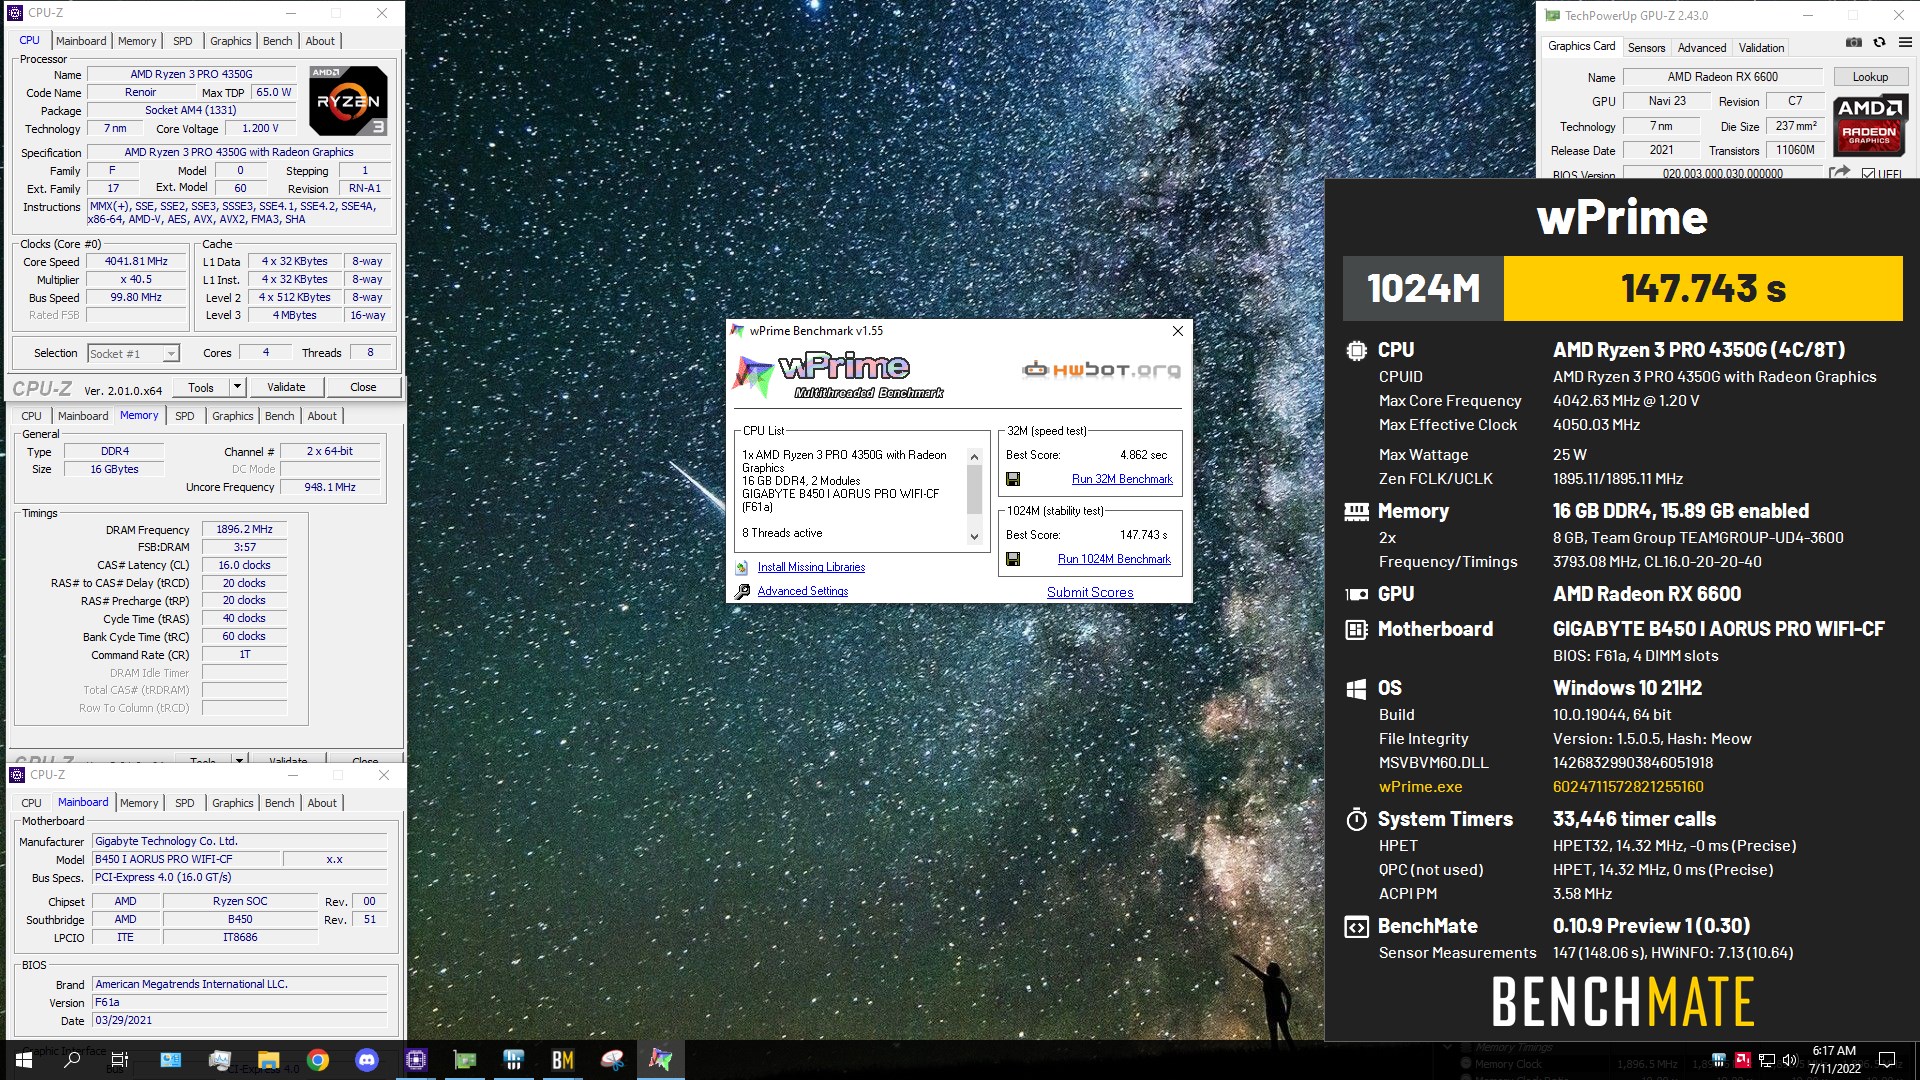Switch to the Sensors tab in GPU-Z
The height and width of the screenshot is (1080, 1920).
click(x=1646, y=47)
